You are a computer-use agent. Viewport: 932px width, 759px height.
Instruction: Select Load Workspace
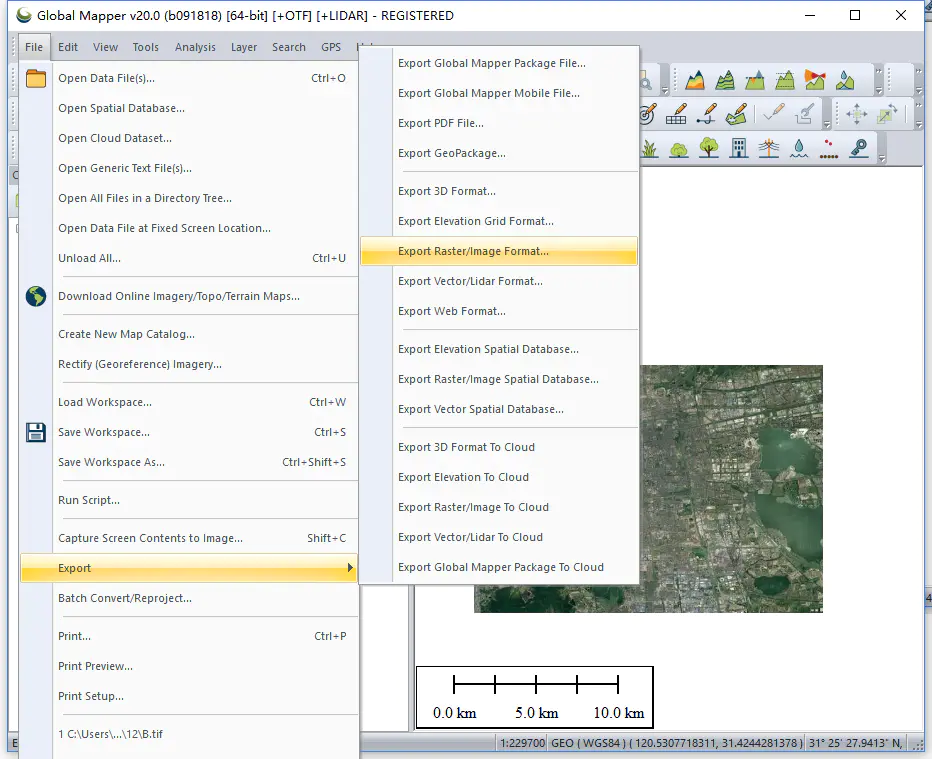tap(189, 402)
